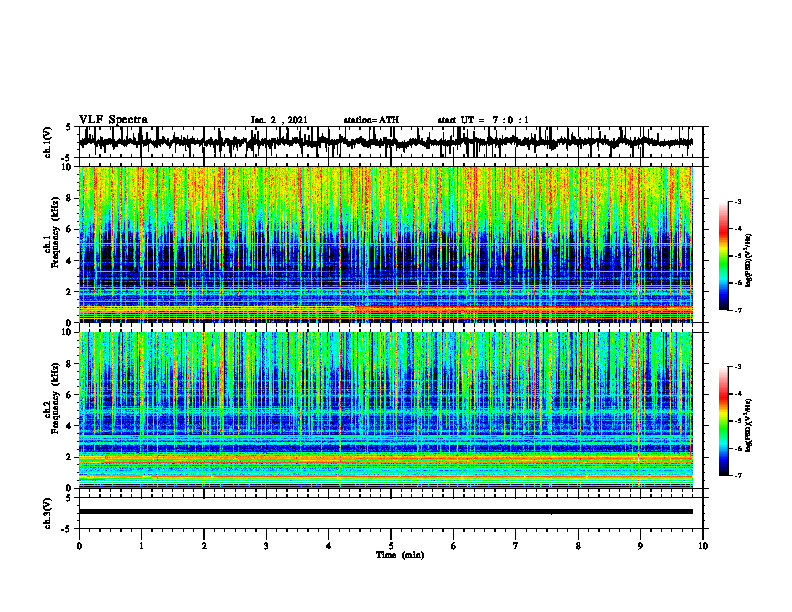Click time axis tick label "10"
The image size is (792, 612).
click(703, 546)
